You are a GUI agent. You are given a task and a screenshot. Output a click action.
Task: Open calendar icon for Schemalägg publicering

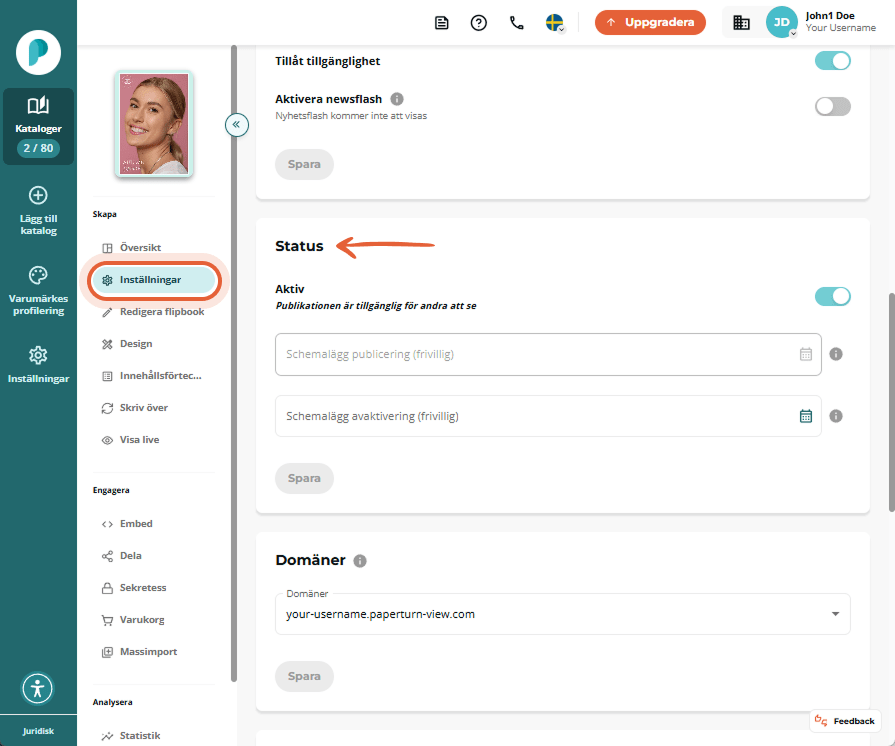coord(805,354)
